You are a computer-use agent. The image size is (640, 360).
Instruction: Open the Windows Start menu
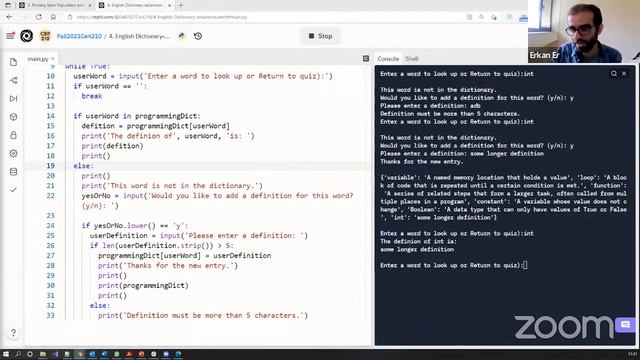(6, 354)
